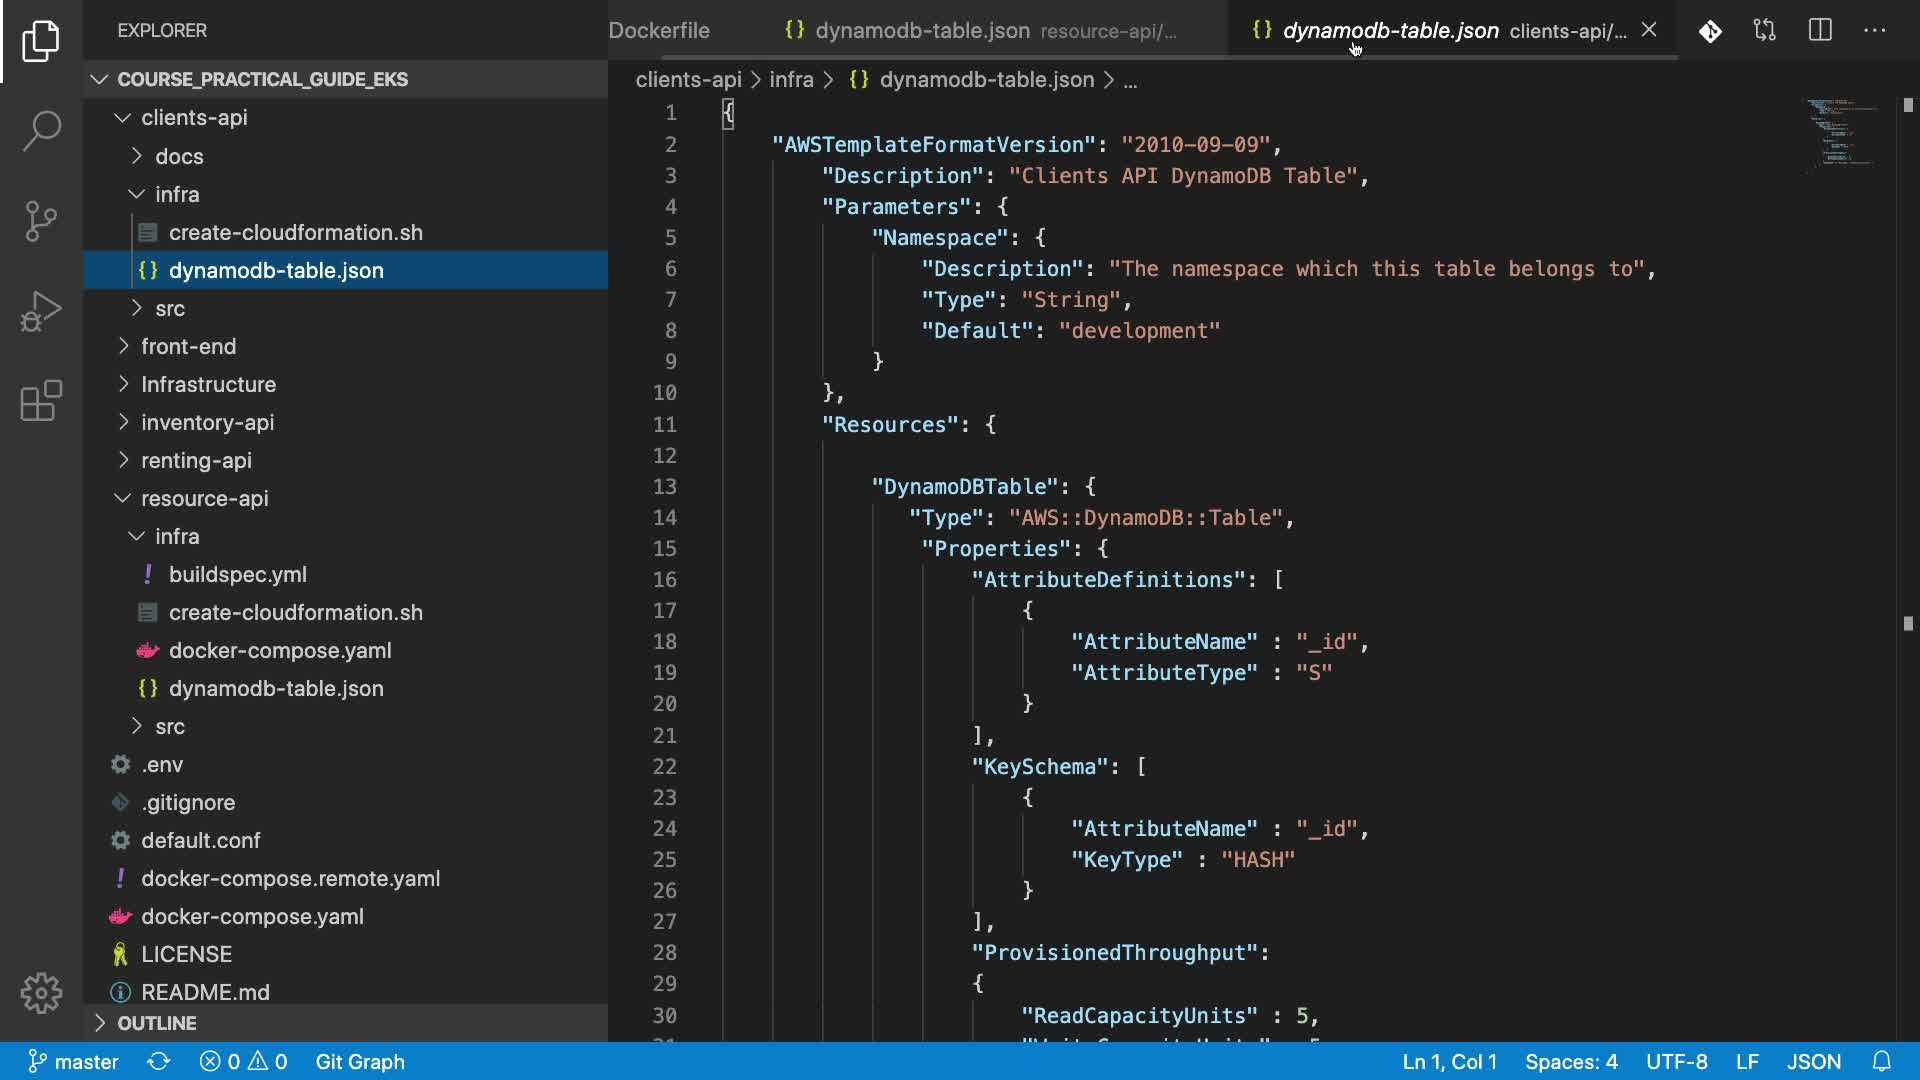This screenshot has height=1080, width=1920.
Task: Open the Source Control view
Action: click(x=41, y=221)
